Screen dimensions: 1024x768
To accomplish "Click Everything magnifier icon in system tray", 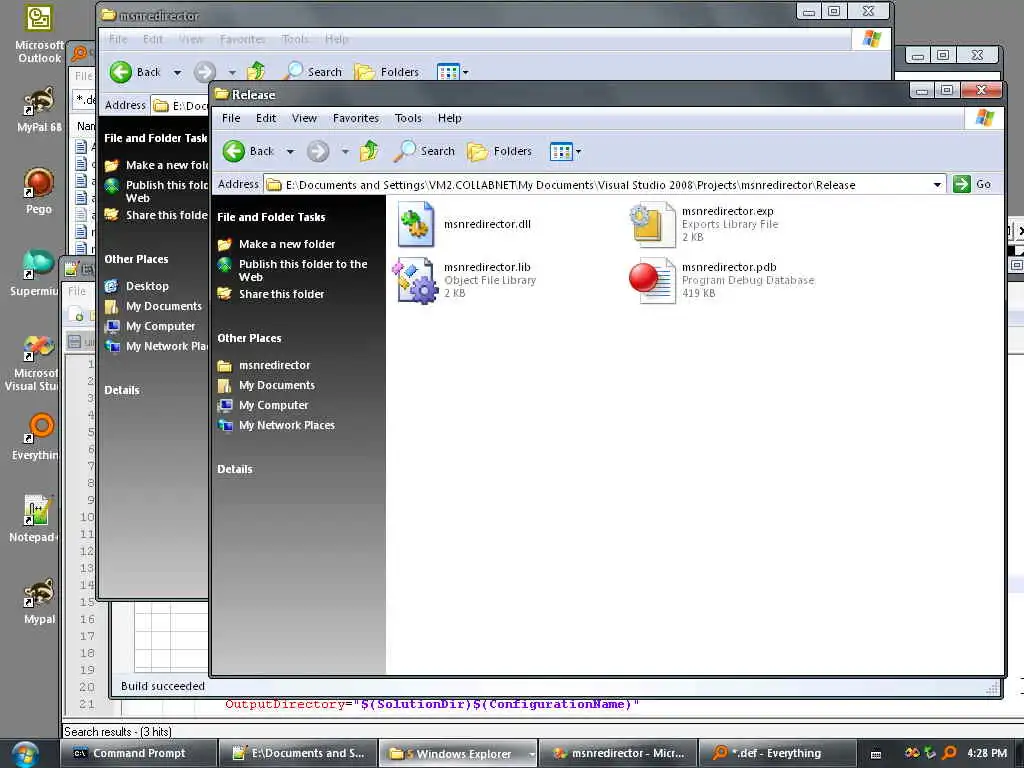I will pyautogui.click(x=950, y=753).
